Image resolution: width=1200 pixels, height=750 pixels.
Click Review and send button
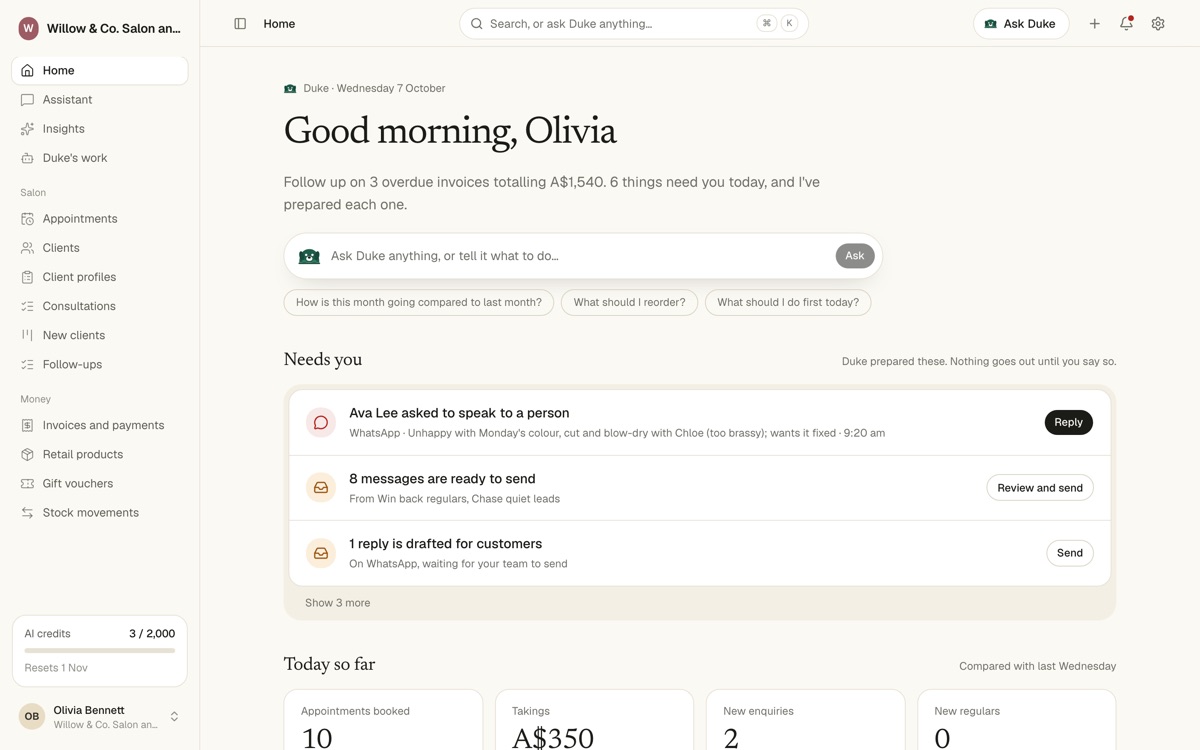tap(1040, 488)
